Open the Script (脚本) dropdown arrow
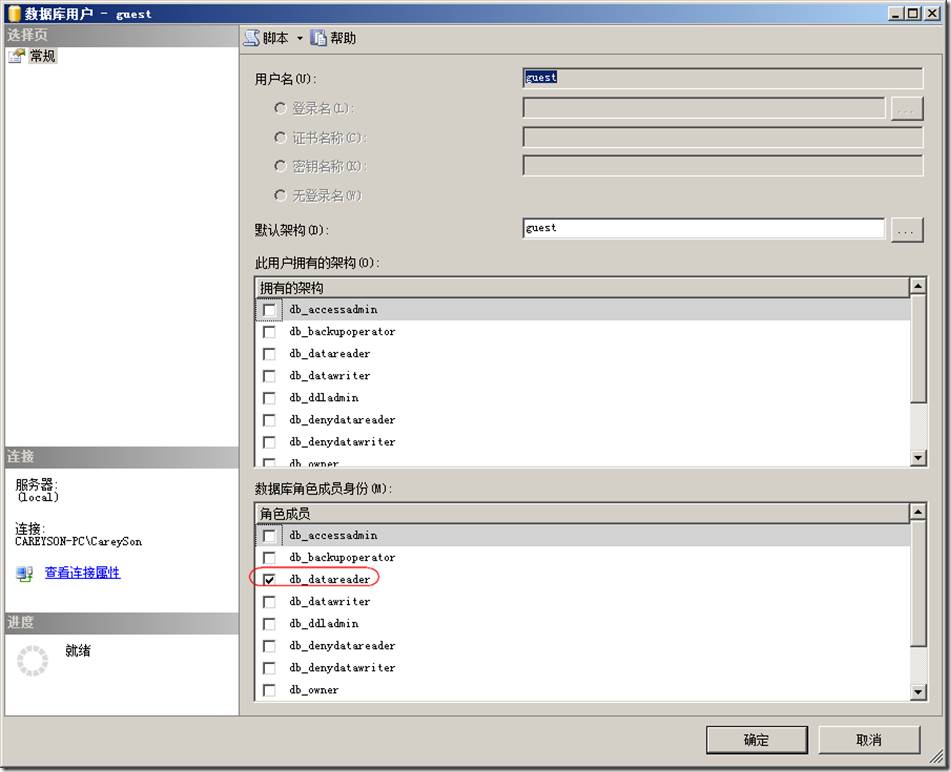Viewport: 951px width, 772px height. (x=300, y=39)
